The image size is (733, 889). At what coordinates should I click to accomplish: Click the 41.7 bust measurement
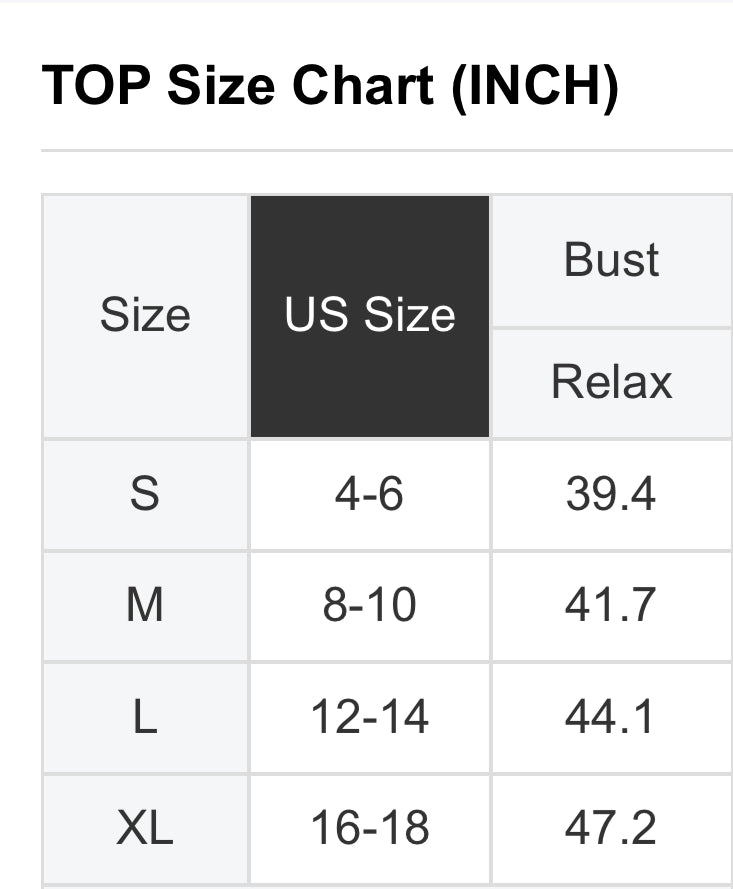pos(611,606)
